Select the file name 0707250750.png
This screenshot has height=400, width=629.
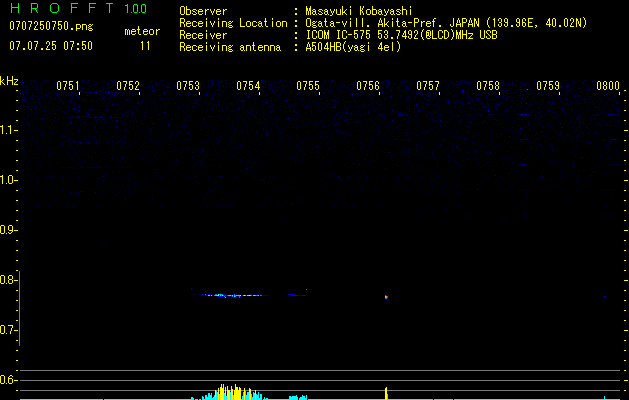click(x=51, y=26)
